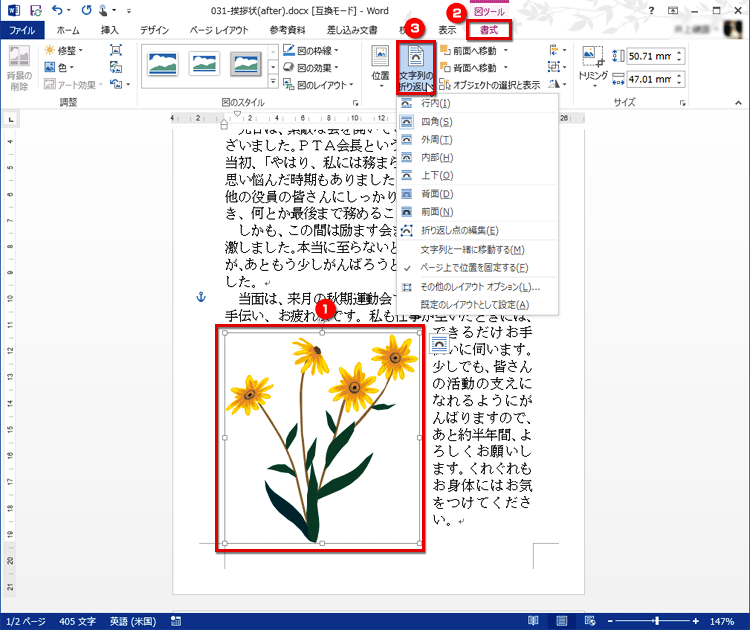Open the Align objects dropdown
750x630 pixels.
click(x=558, y=50)
